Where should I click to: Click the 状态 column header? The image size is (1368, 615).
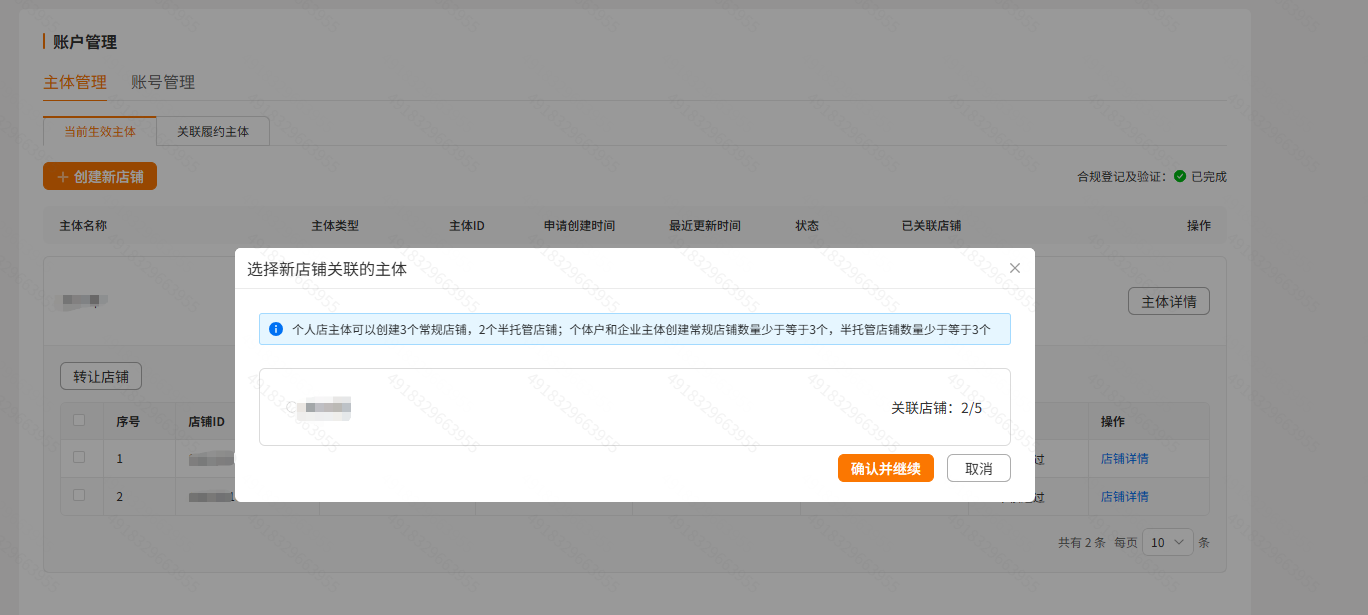point(807,225)
